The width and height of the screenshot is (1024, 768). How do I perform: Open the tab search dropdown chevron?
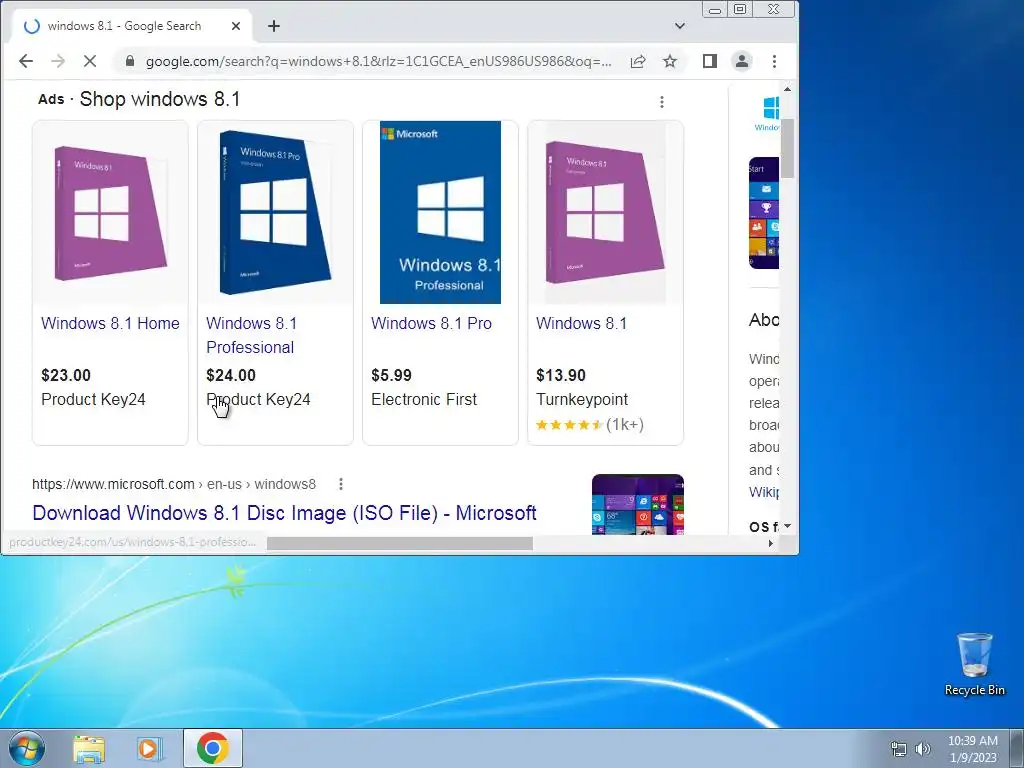[x=680, y=26]
